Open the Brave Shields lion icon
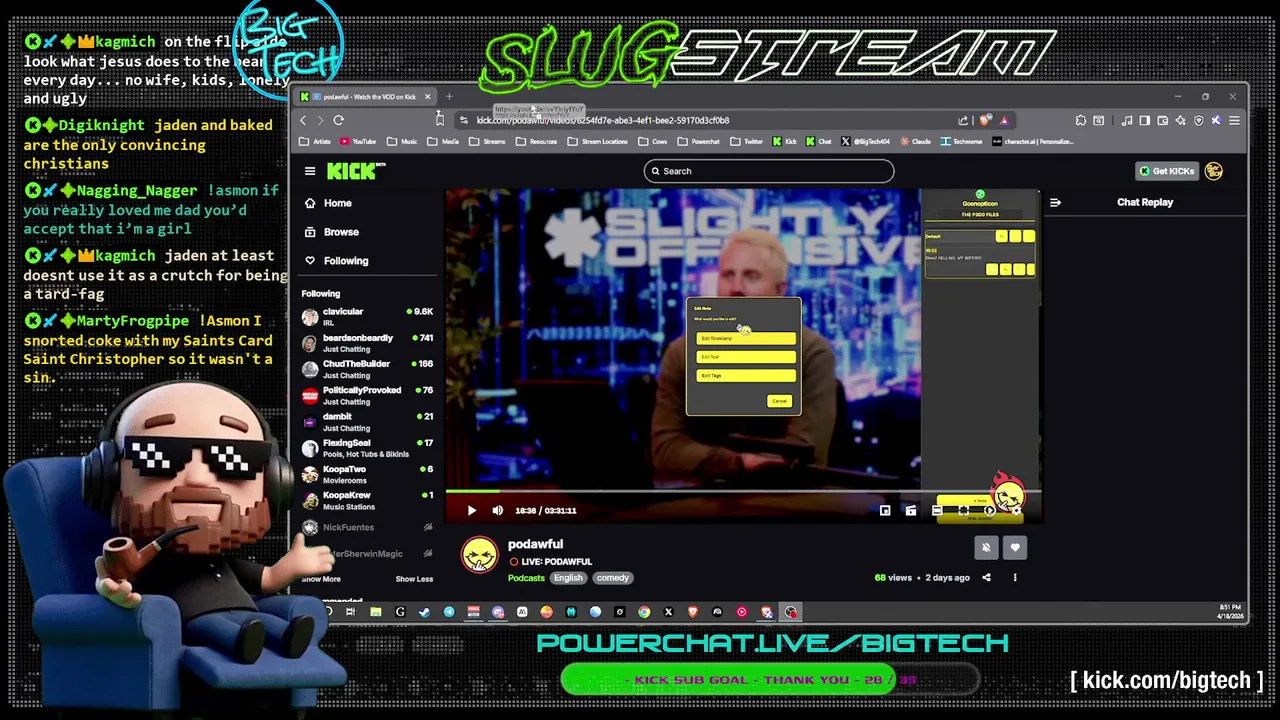 (986, 120)
